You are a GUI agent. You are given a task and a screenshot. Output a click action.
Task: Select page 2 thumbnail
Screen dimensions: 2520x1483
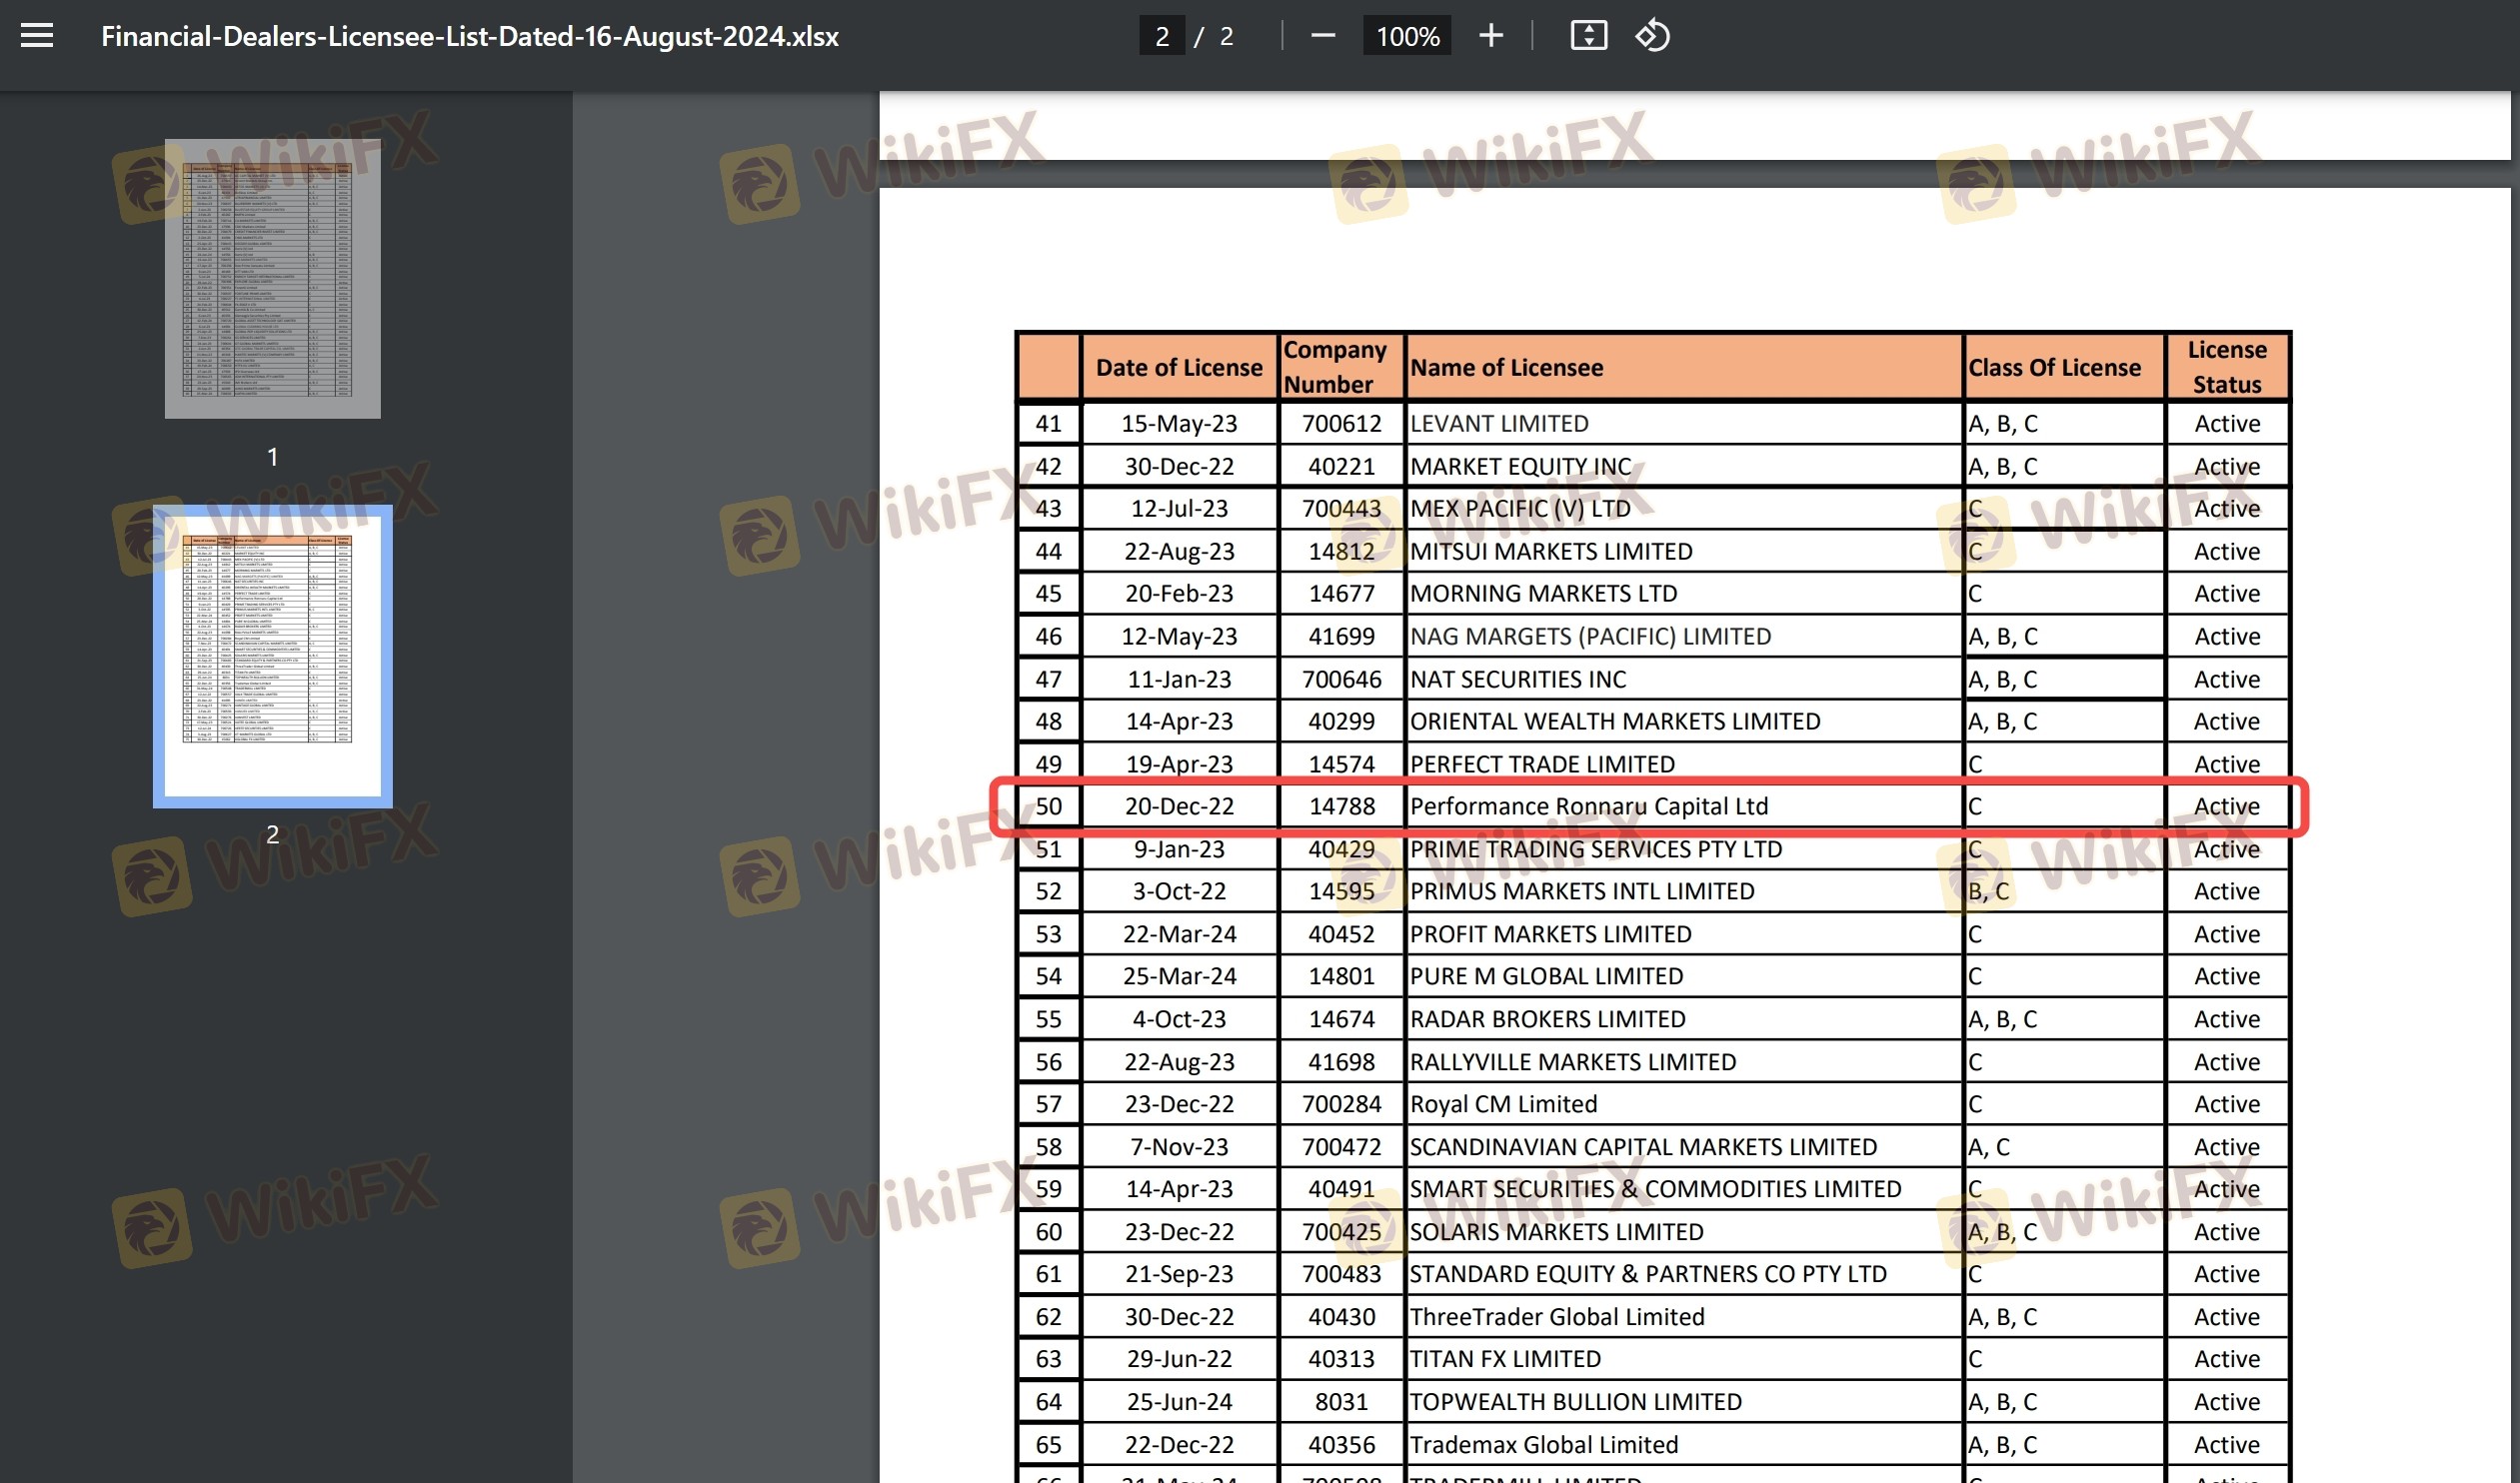click(x=272, y=655)
